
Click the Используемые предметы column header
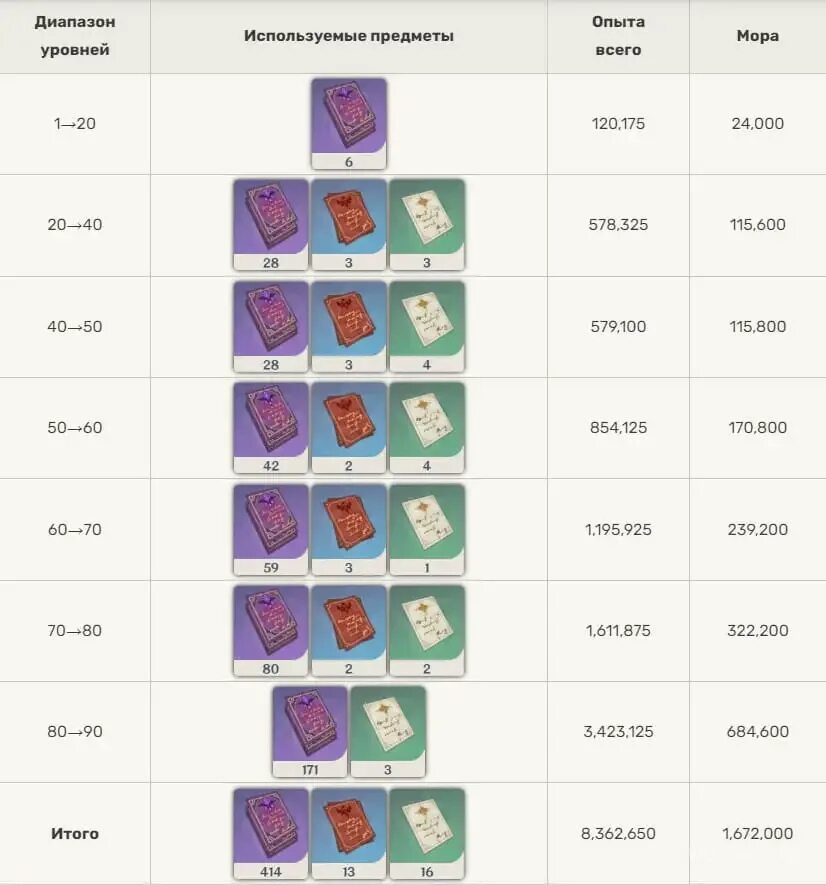point(349,36)
